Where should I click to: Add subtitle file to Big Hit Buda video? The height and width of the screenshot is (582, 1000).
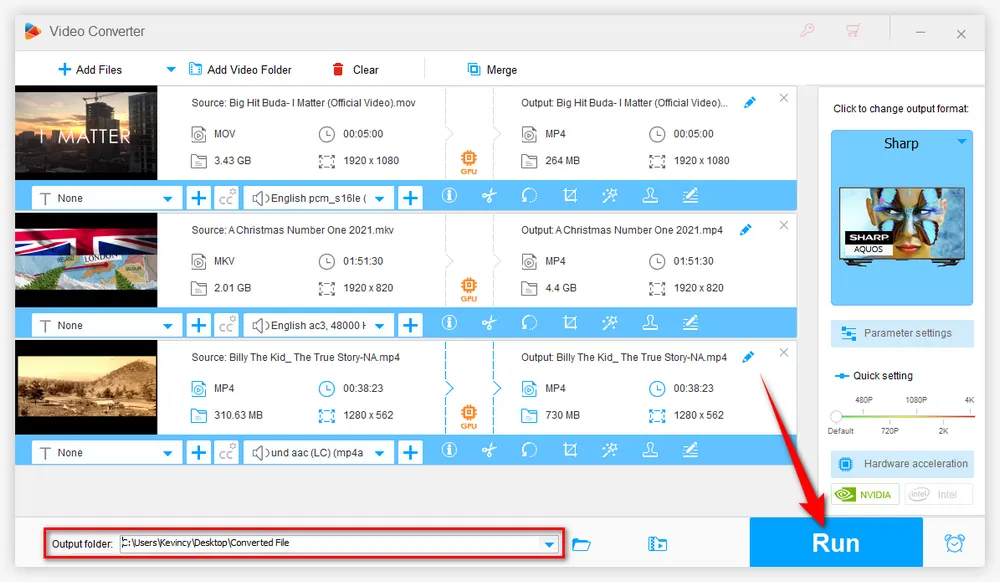pos(199,198)
